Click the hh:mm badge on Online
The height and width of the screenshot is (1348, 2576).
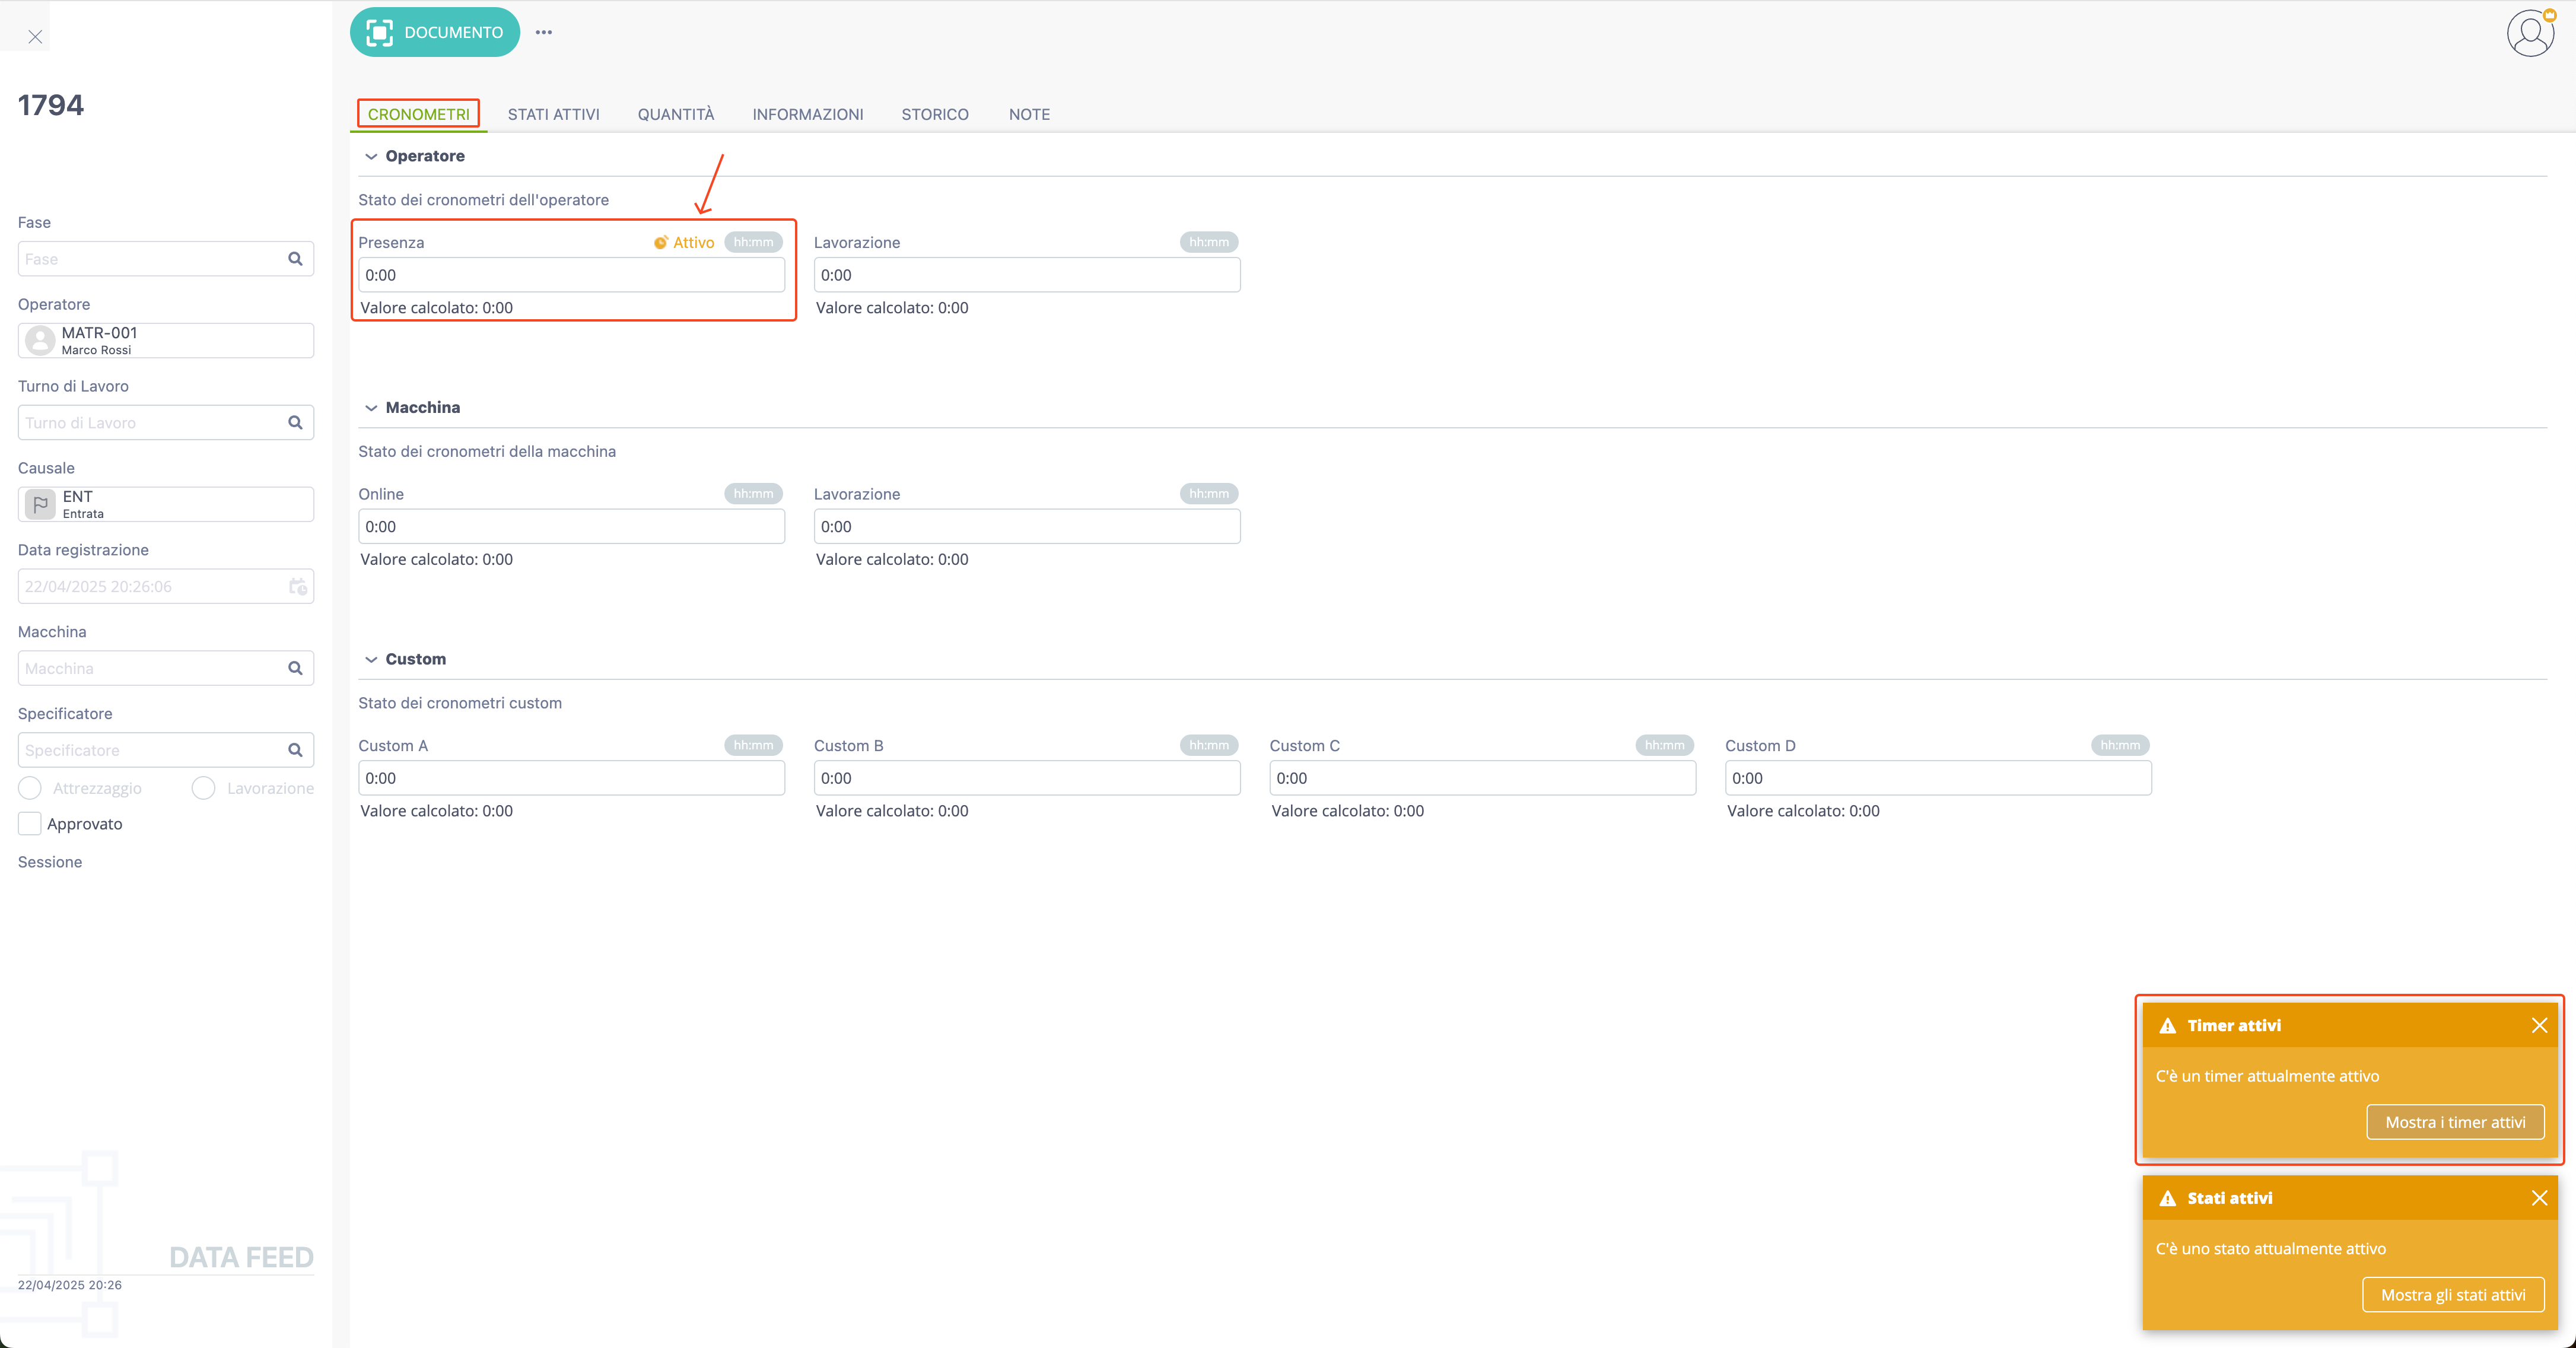click(754, 494)
